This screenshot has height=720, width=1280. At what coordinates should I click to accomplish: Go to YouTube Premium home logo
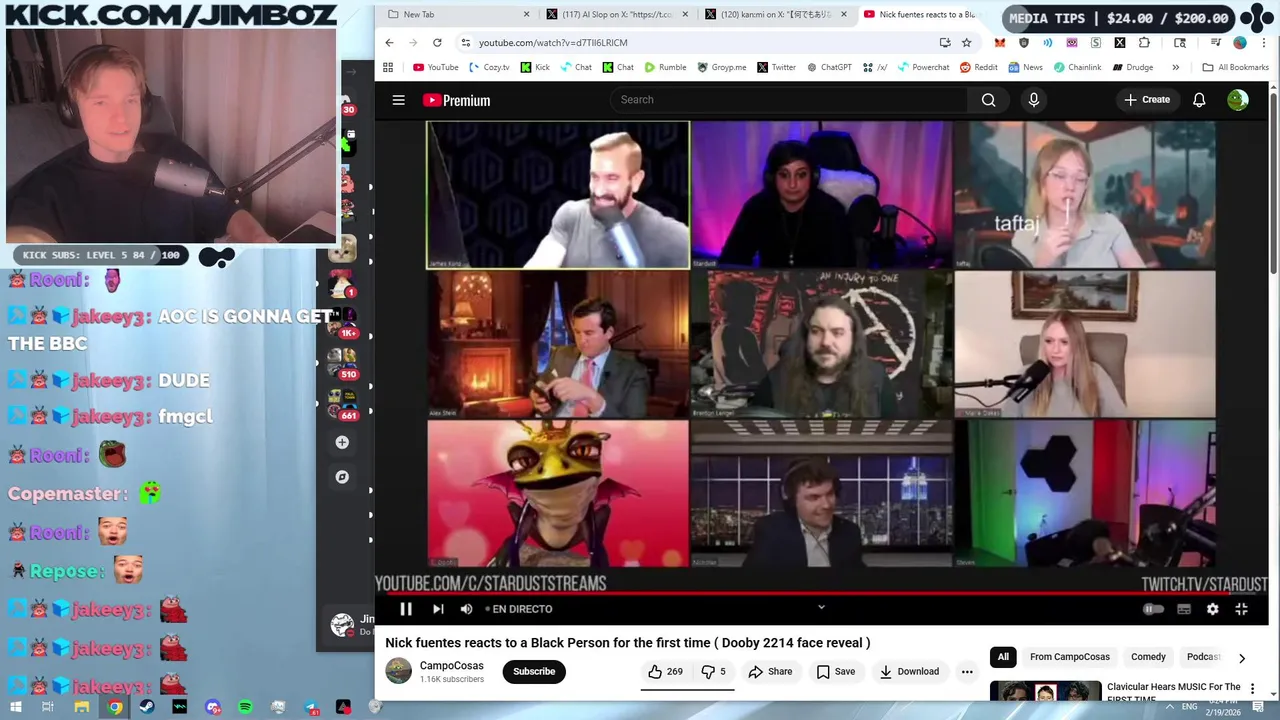[456, 100]
